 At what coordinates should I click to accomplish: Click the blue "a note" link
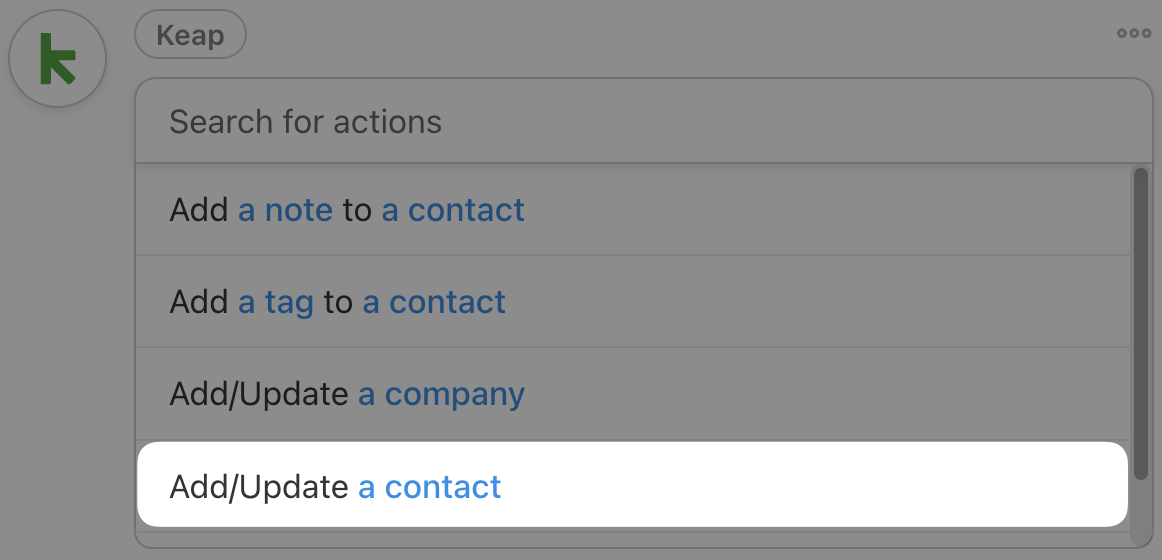click(x=285, y=210)
